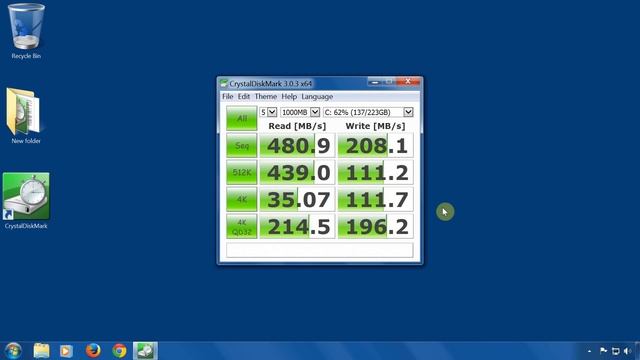Viewport: 640px width, 360px height.
Task: Launch Firefox from the taskbar
Action: [93, 350]
